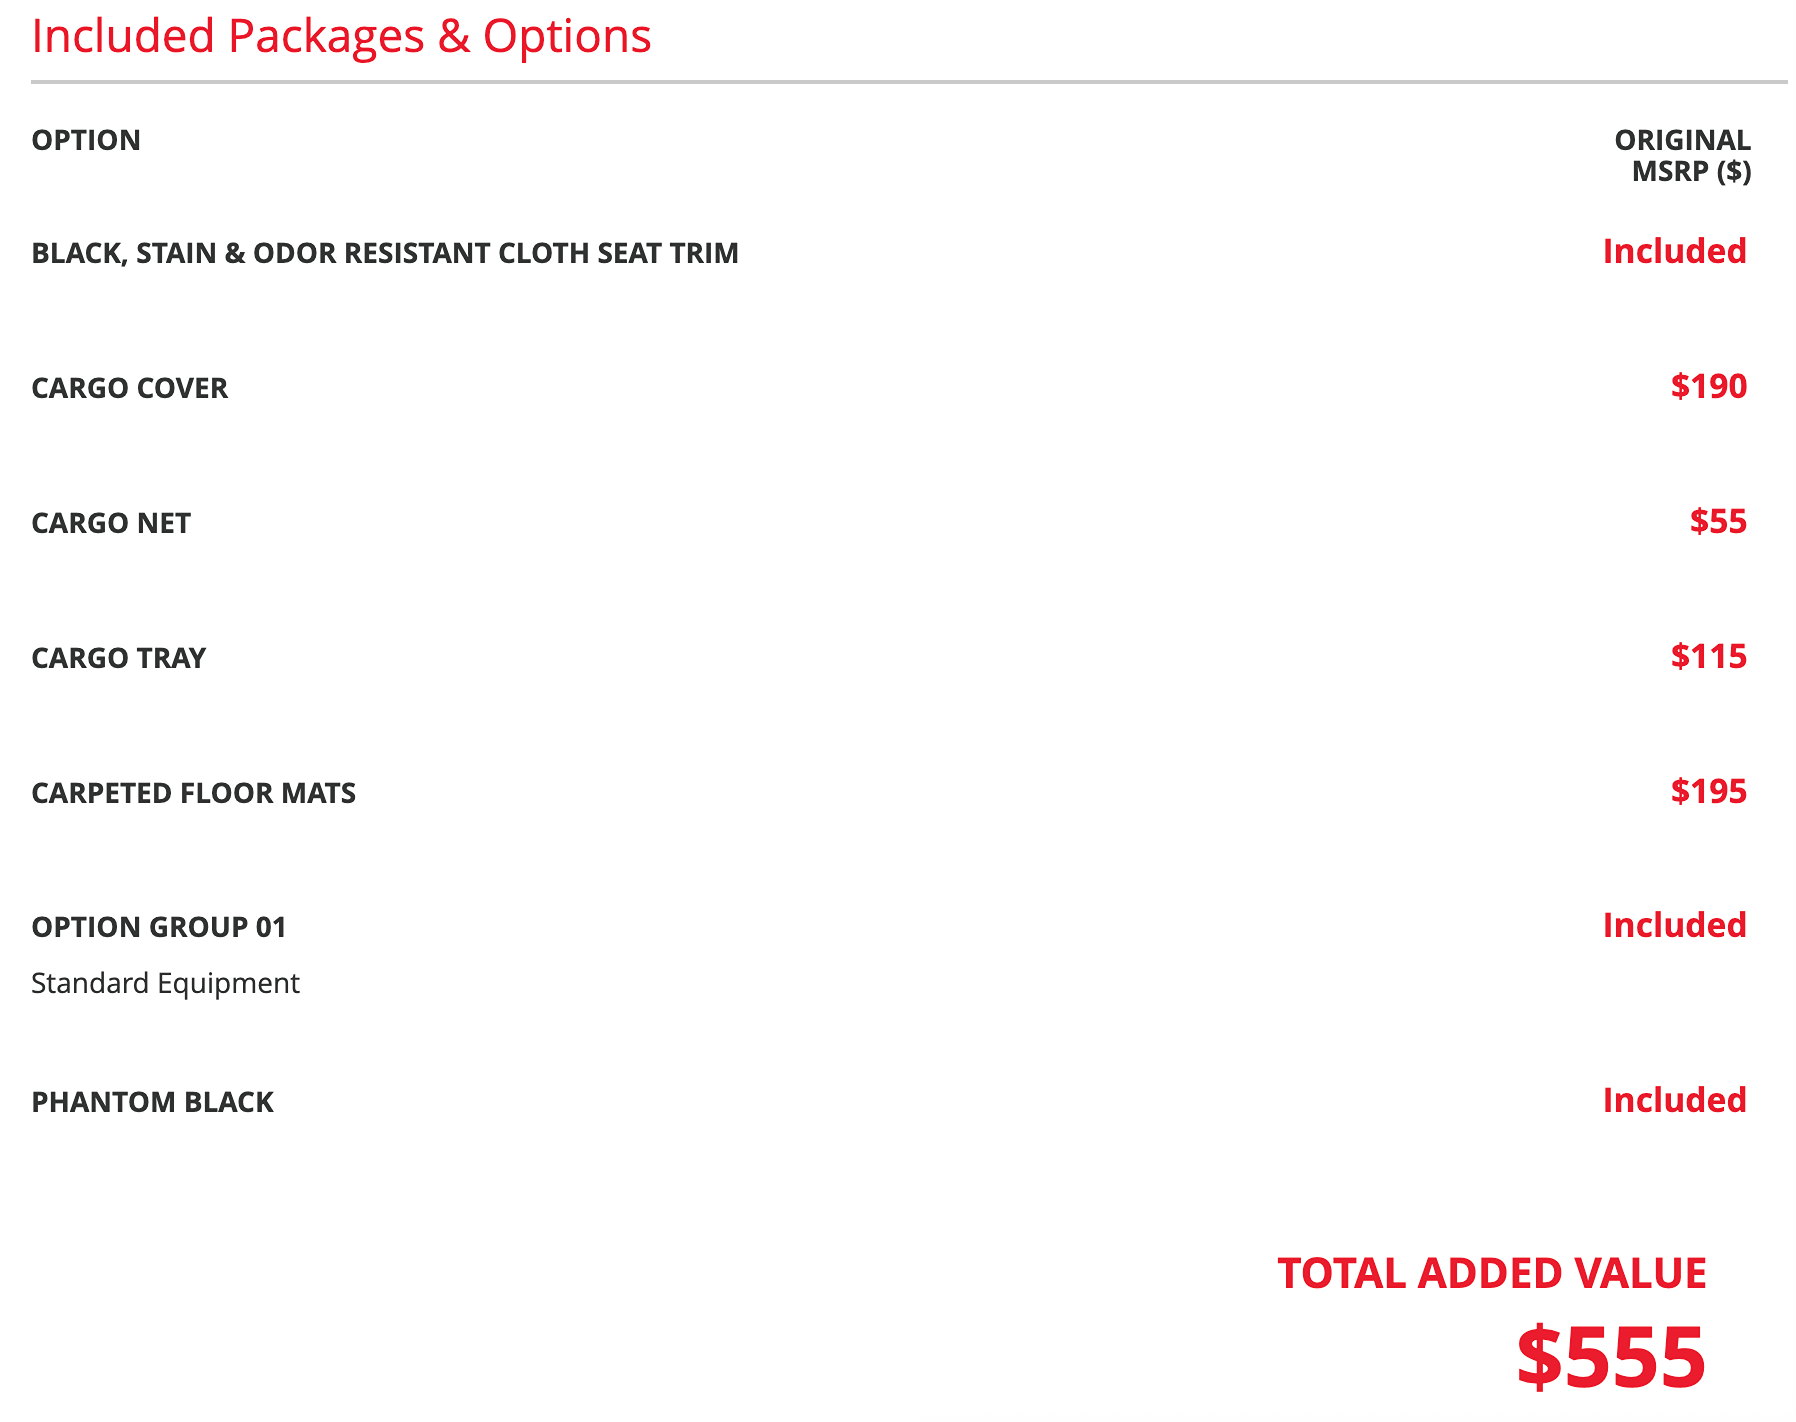The width and height of the screenshot is (1796, 1422).
Task: Click the ORIGINAL MSRP ($) column header
Action: (1682, 155)
